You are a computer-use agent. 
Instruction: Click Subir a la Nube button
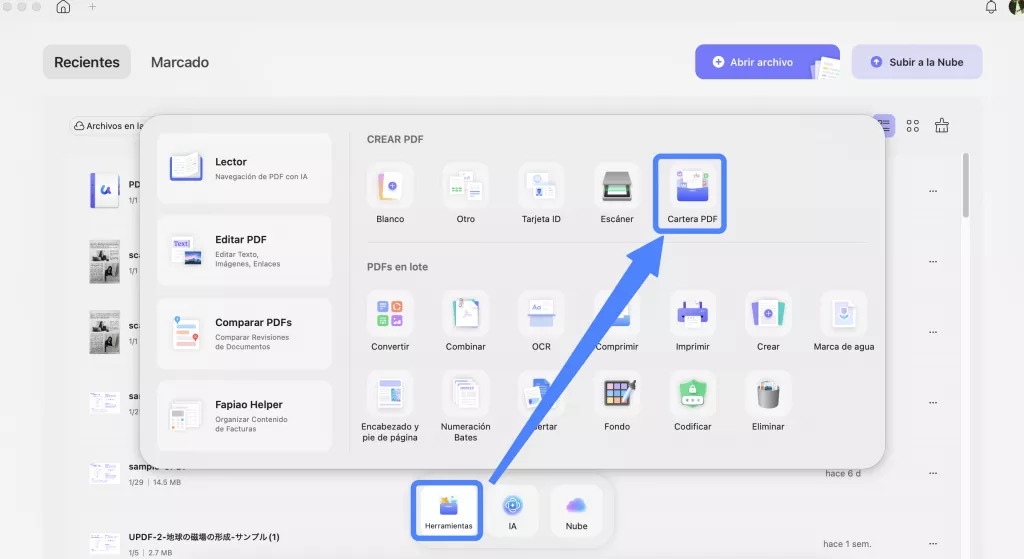(x=917, y=62)
